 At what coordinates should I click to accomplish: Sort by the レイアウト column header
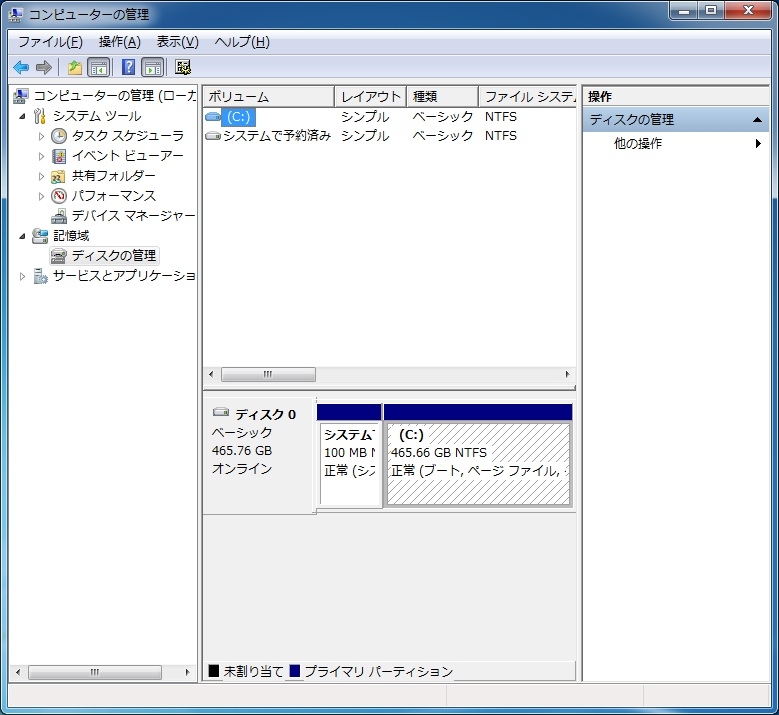point(371,96)
